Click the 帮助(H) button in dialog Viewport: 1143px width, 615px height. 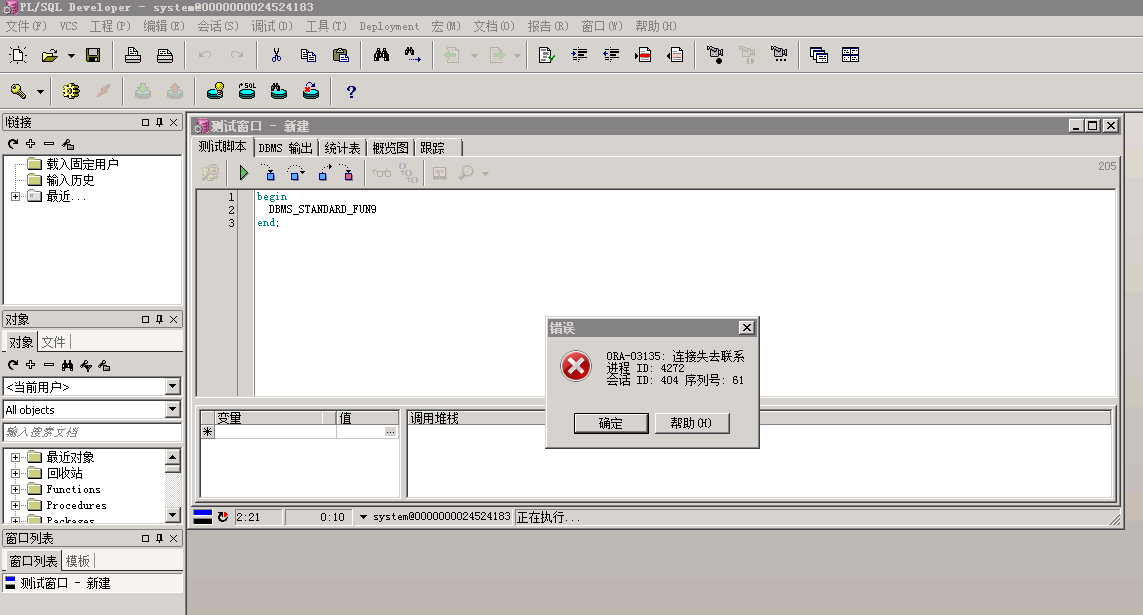[x=692, y=423]
